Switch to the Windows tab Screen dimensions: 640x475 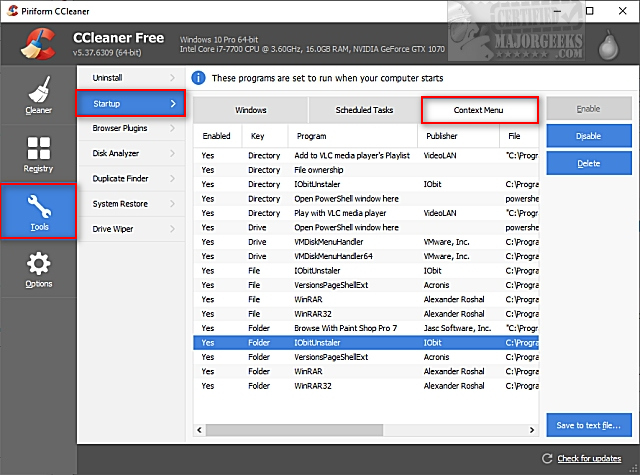[250, 110]
